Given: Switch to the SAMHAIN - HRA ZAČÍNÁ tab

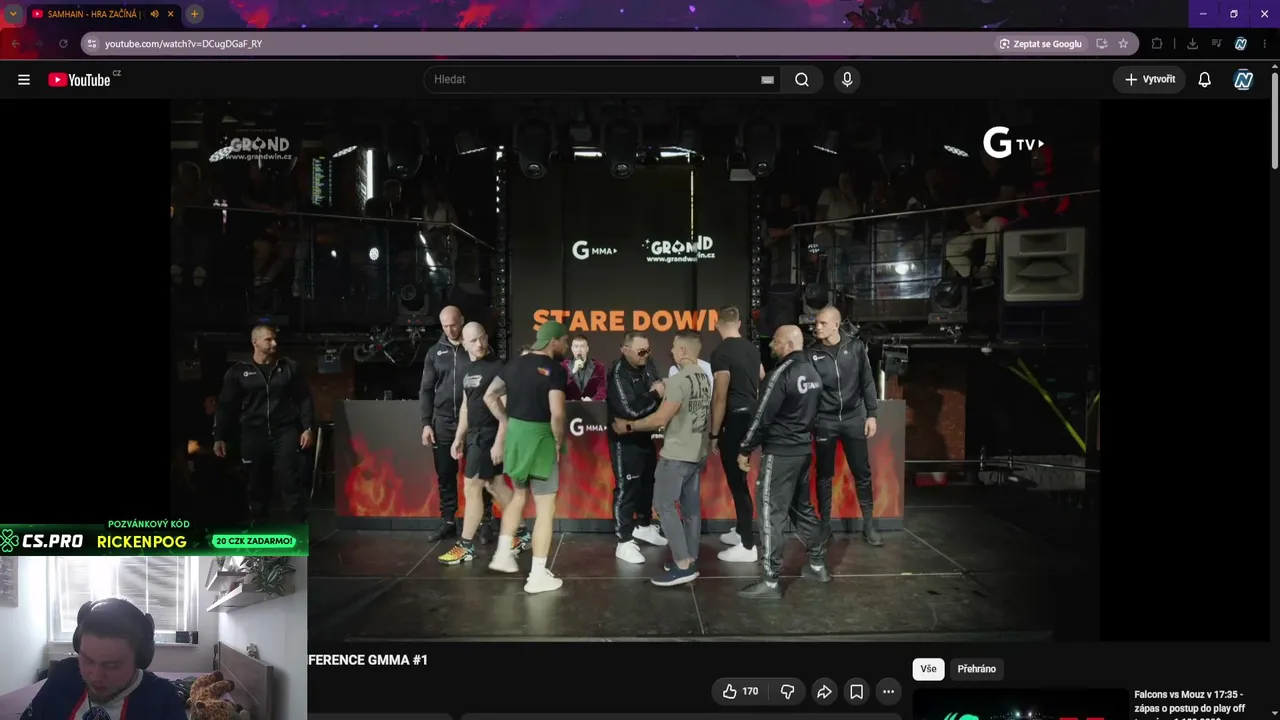Looking at the screenshot, I should (90, 14).
